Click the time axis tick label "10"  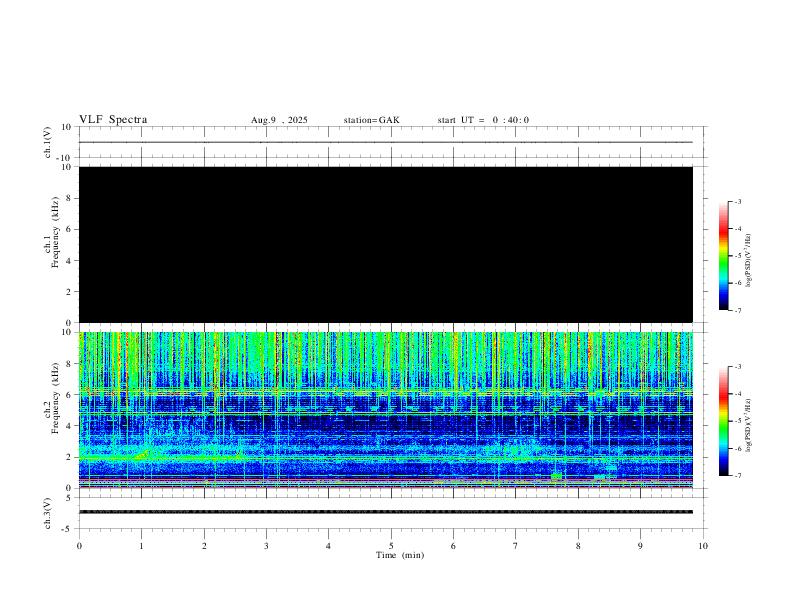pyautogui.click(x=703, y=546)
